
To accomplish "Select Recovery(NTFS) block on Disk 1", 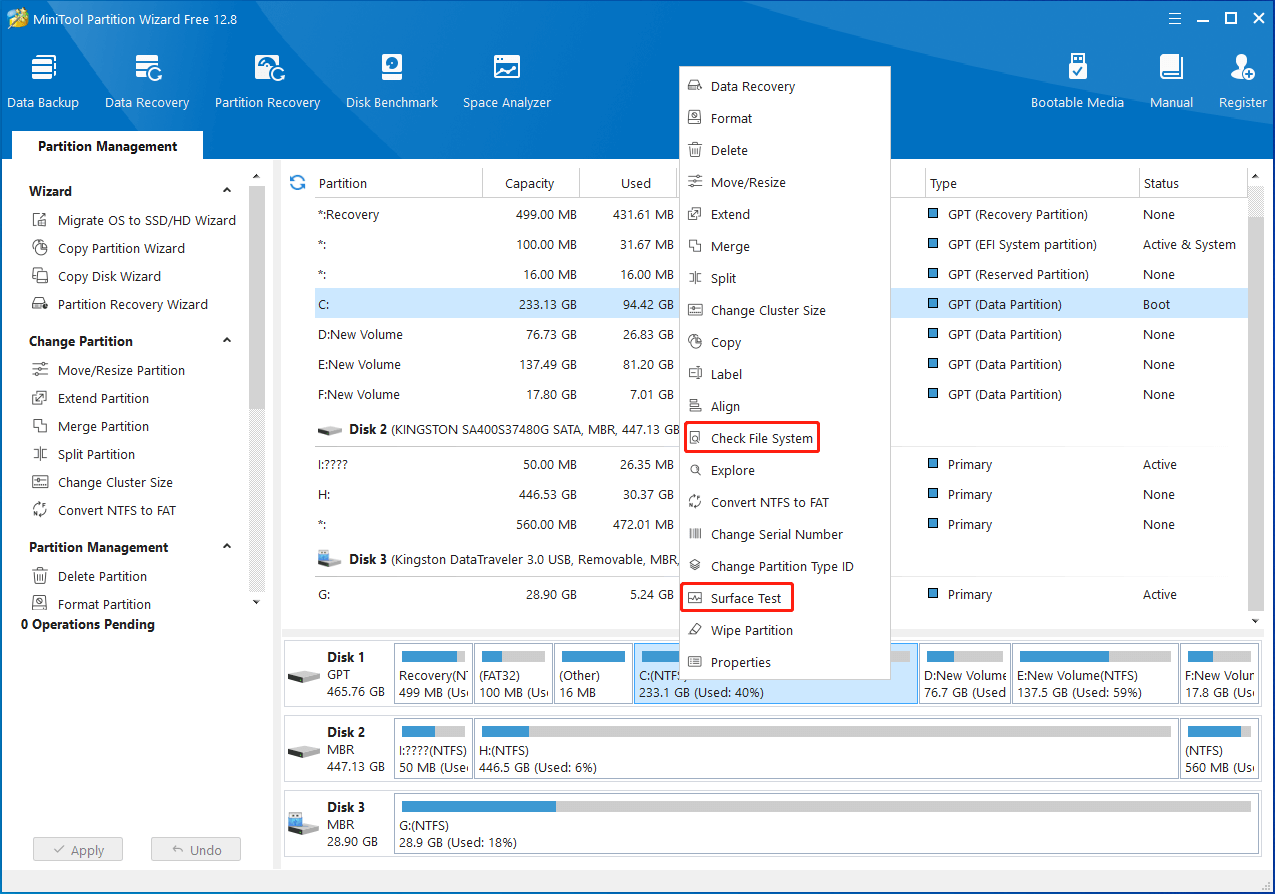I will [x=433, y=675].
